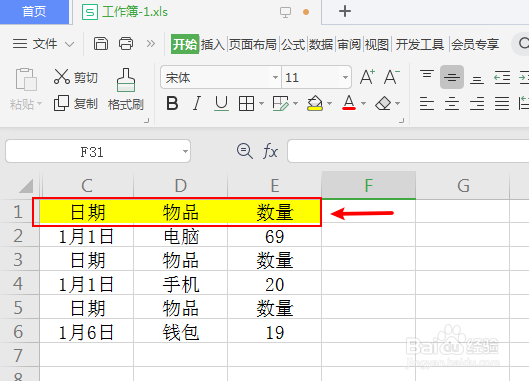
Task: Decrease font size with A- icon
Action: tap(392, 77)
